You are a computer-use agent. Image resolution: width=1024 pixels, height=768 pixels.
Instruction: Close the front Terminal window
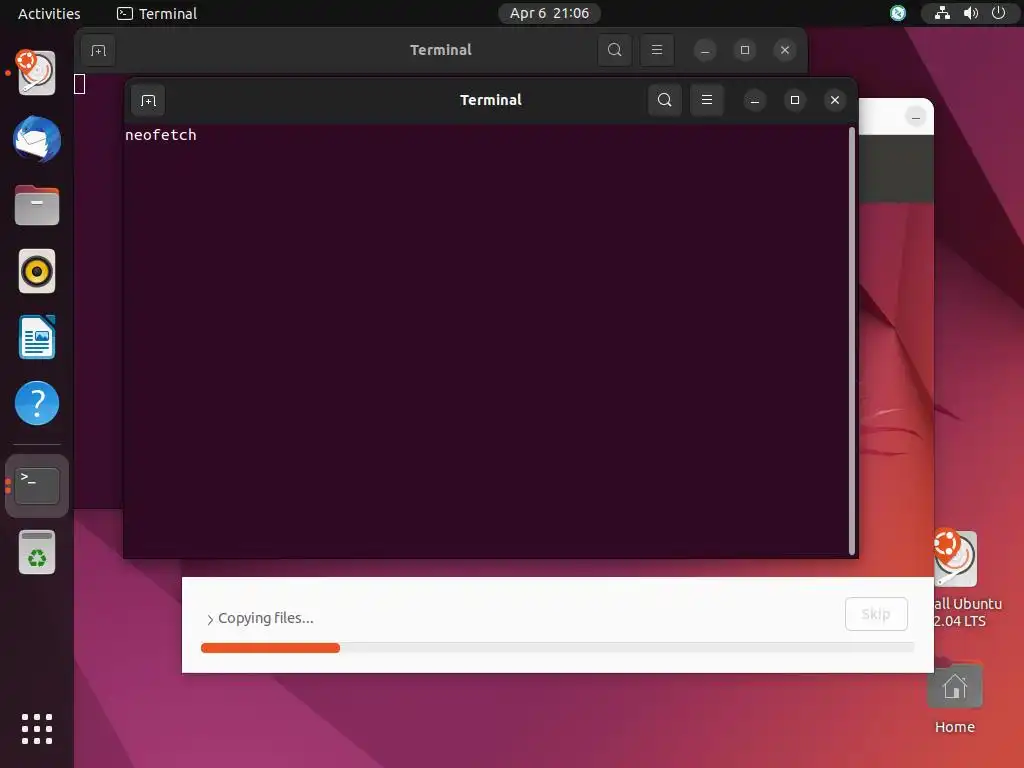click(835, 100)
